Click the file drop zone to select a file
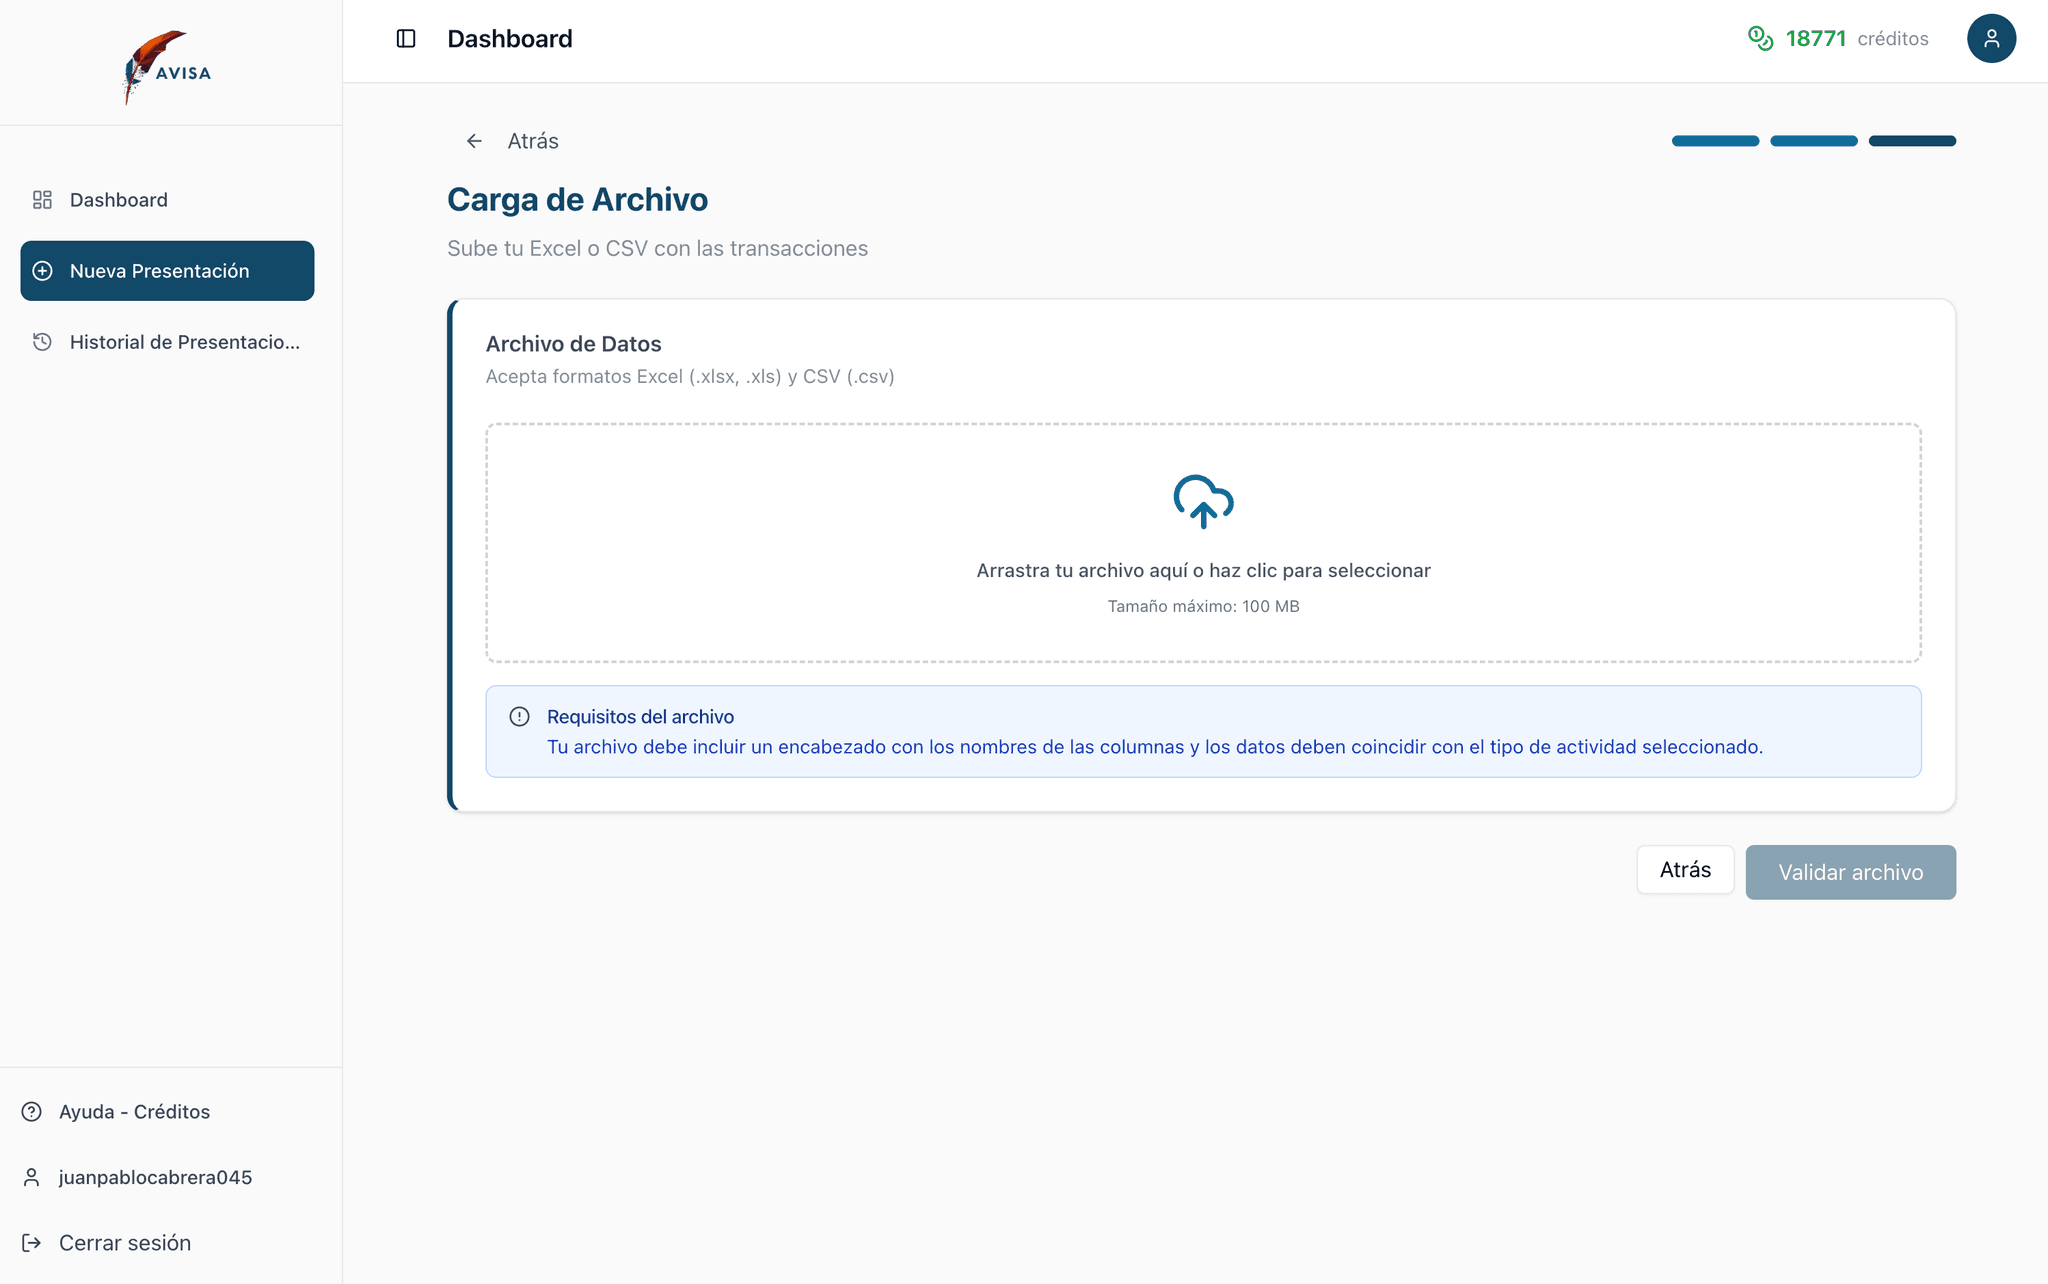The height and width of the screenshot is (1284, 2048). coord(1202,544)
